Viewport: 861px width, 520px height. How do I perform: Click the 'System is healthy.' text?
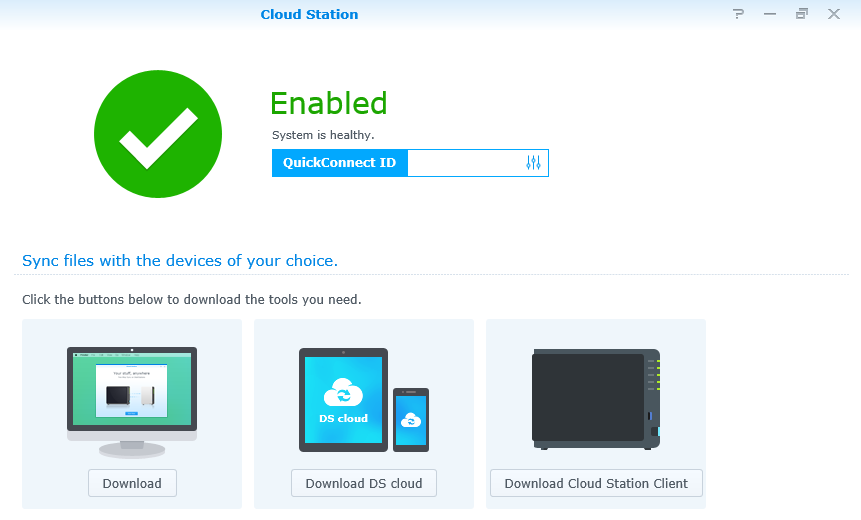point(323,135)
